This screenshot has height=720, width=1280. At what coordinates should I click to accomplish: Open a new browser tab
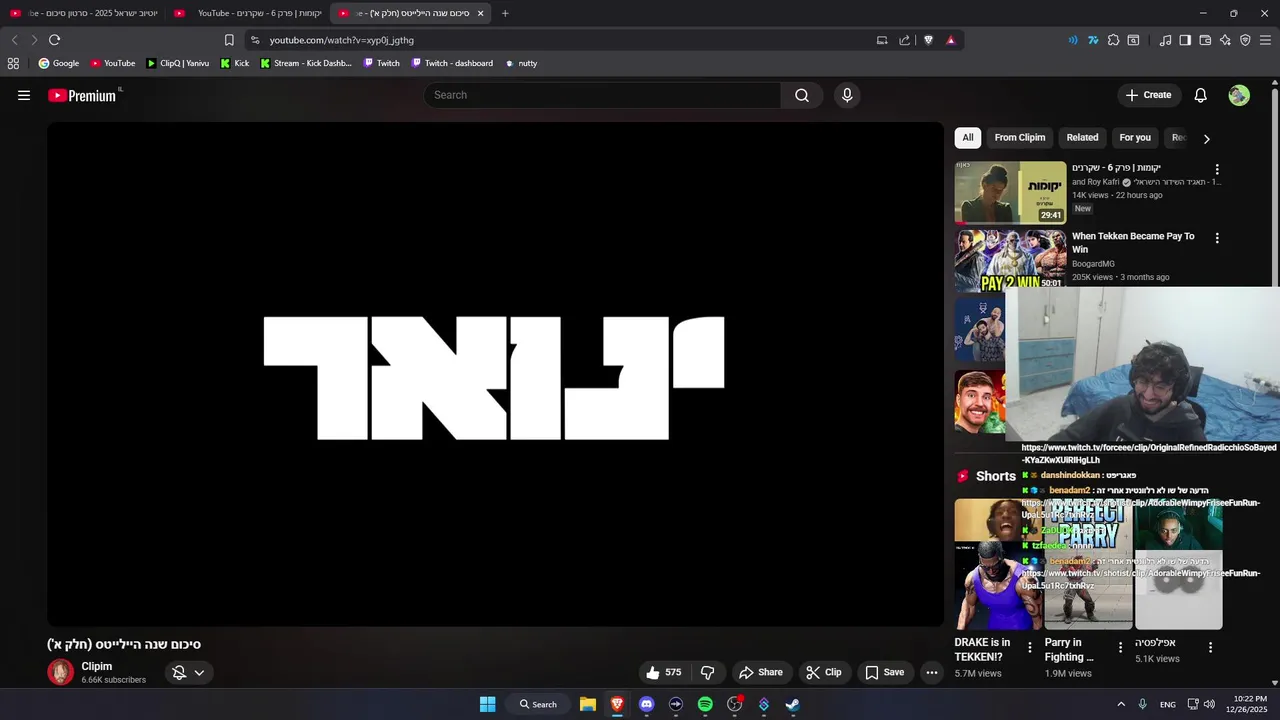505,13
